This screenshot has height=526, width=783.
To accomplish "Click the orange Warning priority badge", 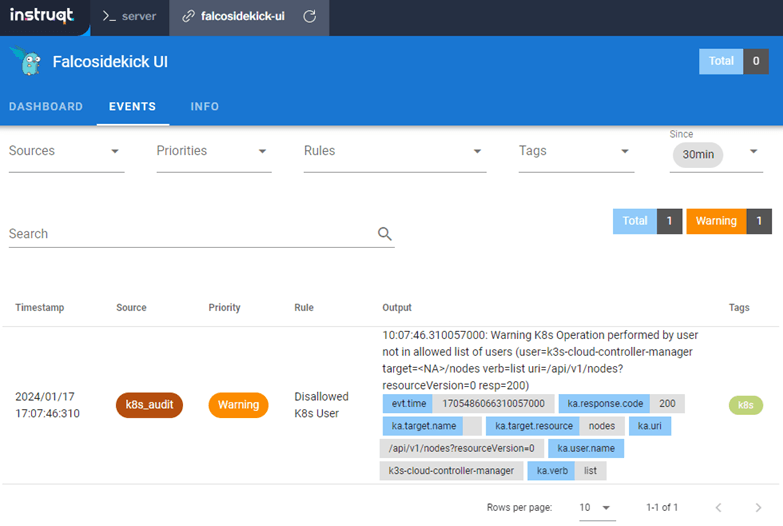I will (238, 405).
